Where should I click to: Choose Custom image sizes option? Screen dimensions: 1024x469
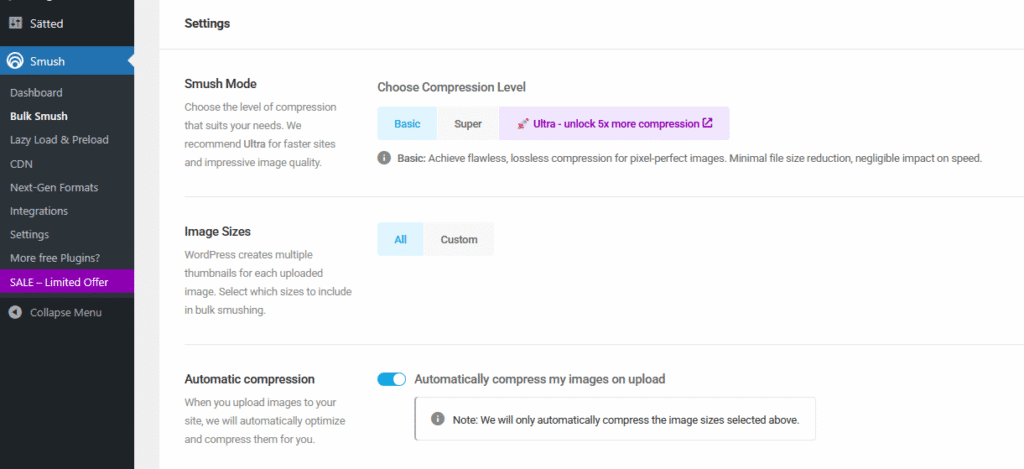459,239
